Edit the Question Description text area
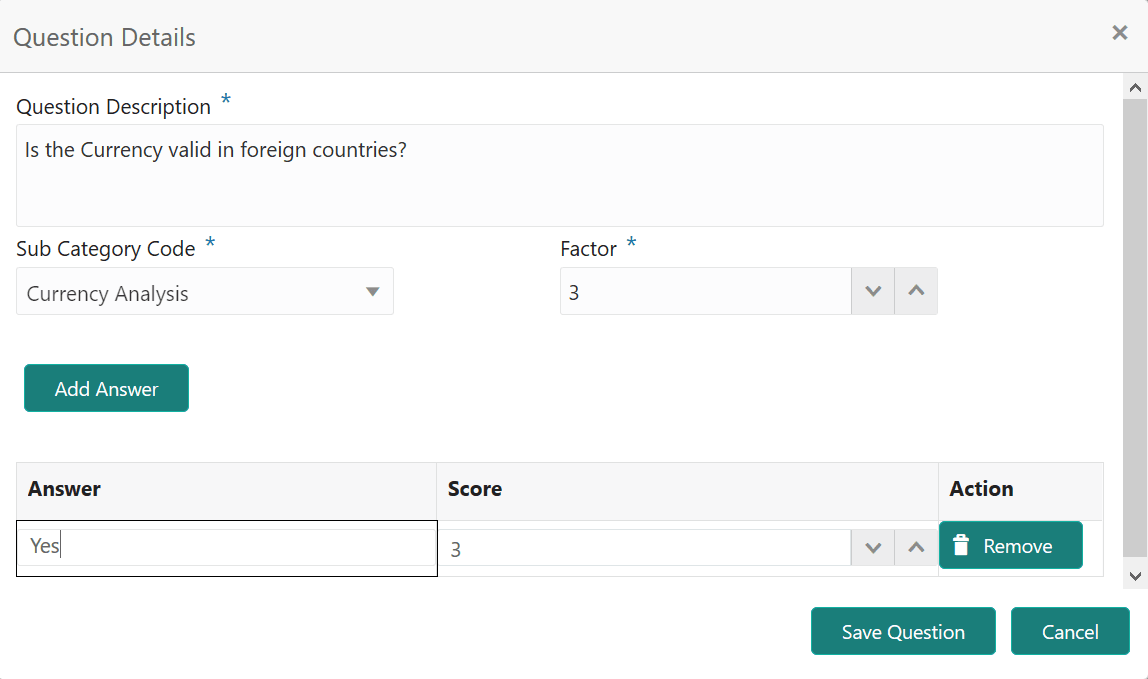Viewport: 1148px width, 679px height. point(559,175)
